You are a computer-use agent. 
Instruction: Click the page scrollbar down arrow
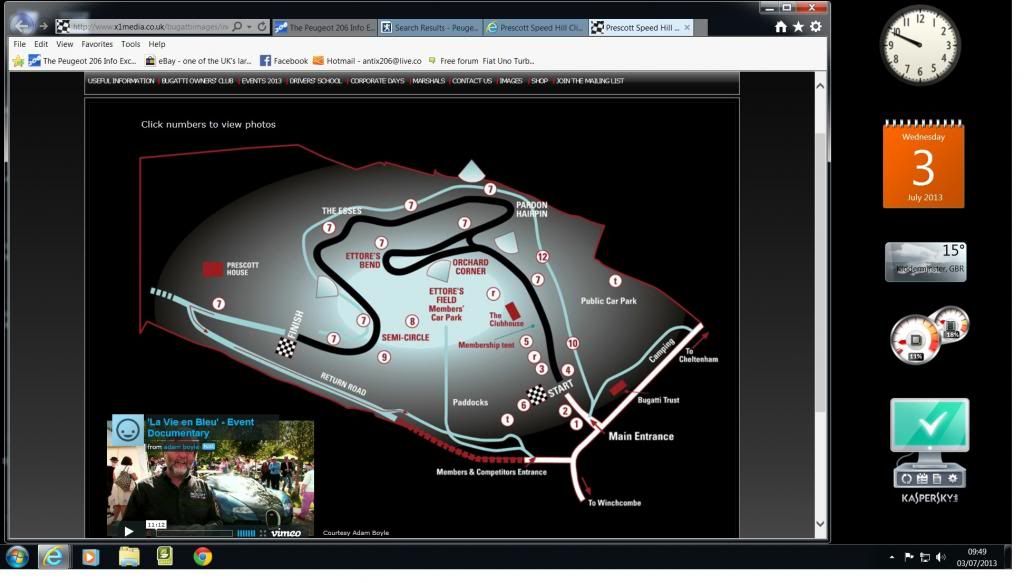coord(820,524)
